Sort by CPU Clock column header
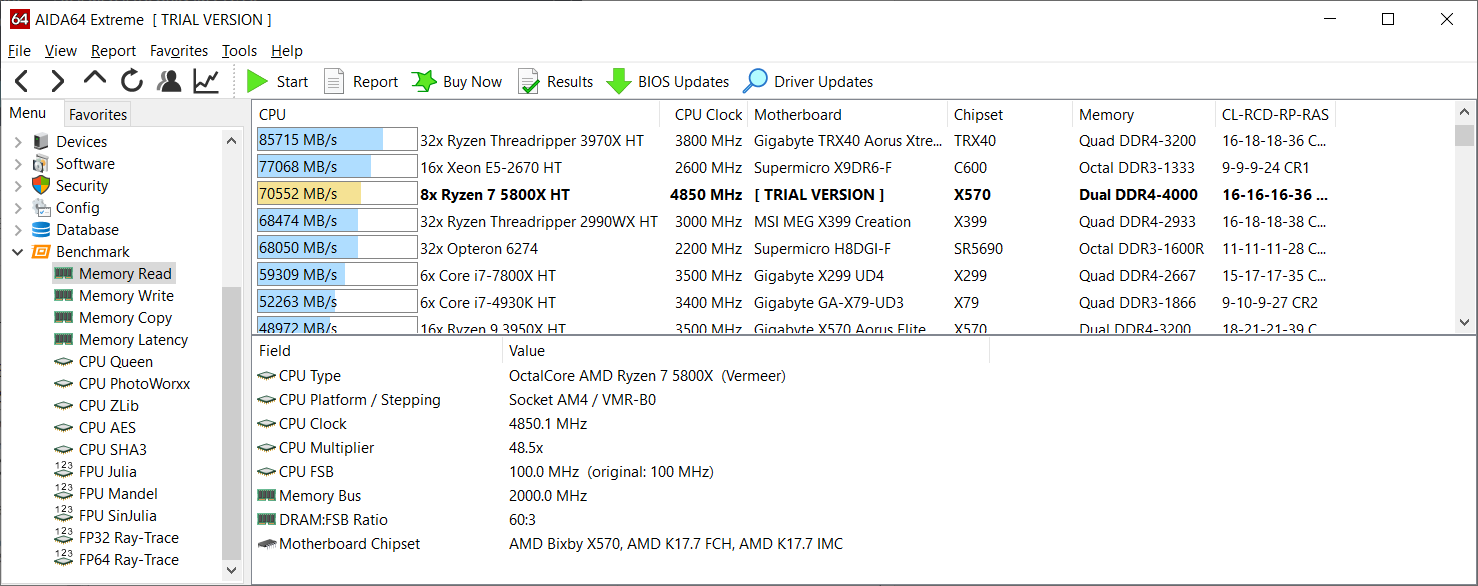 tap(704, 114)
